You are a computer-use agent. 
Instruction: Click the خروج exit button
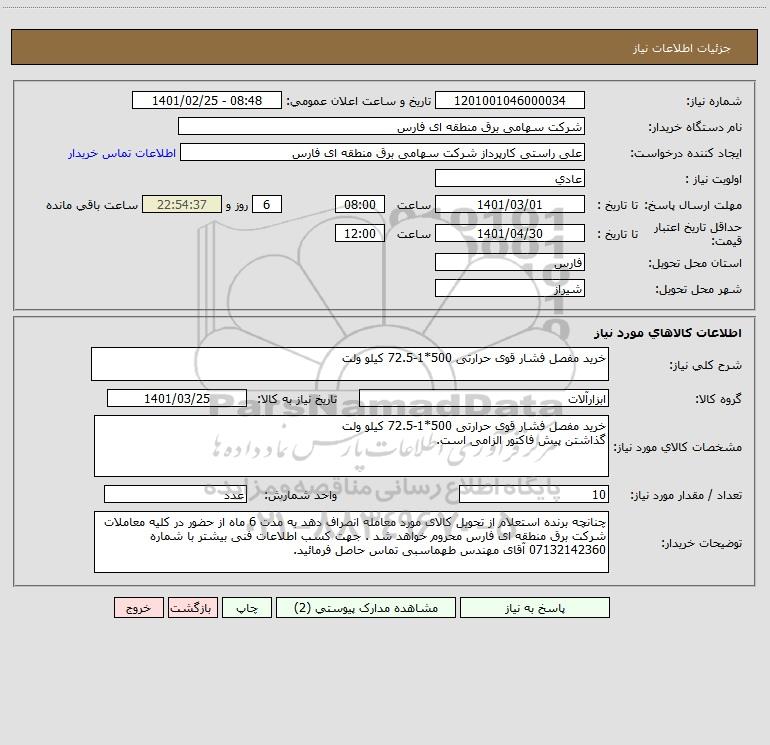[x=138, y=607]
